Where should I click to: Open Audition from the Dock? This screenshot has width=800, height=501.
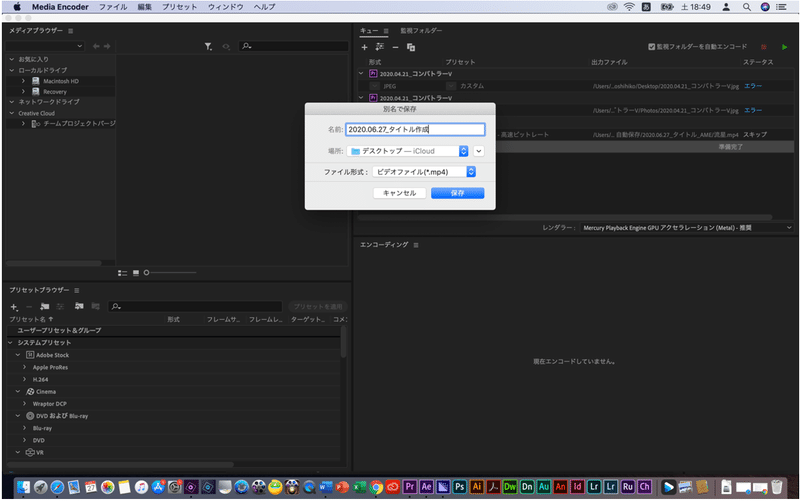(544, 487)
